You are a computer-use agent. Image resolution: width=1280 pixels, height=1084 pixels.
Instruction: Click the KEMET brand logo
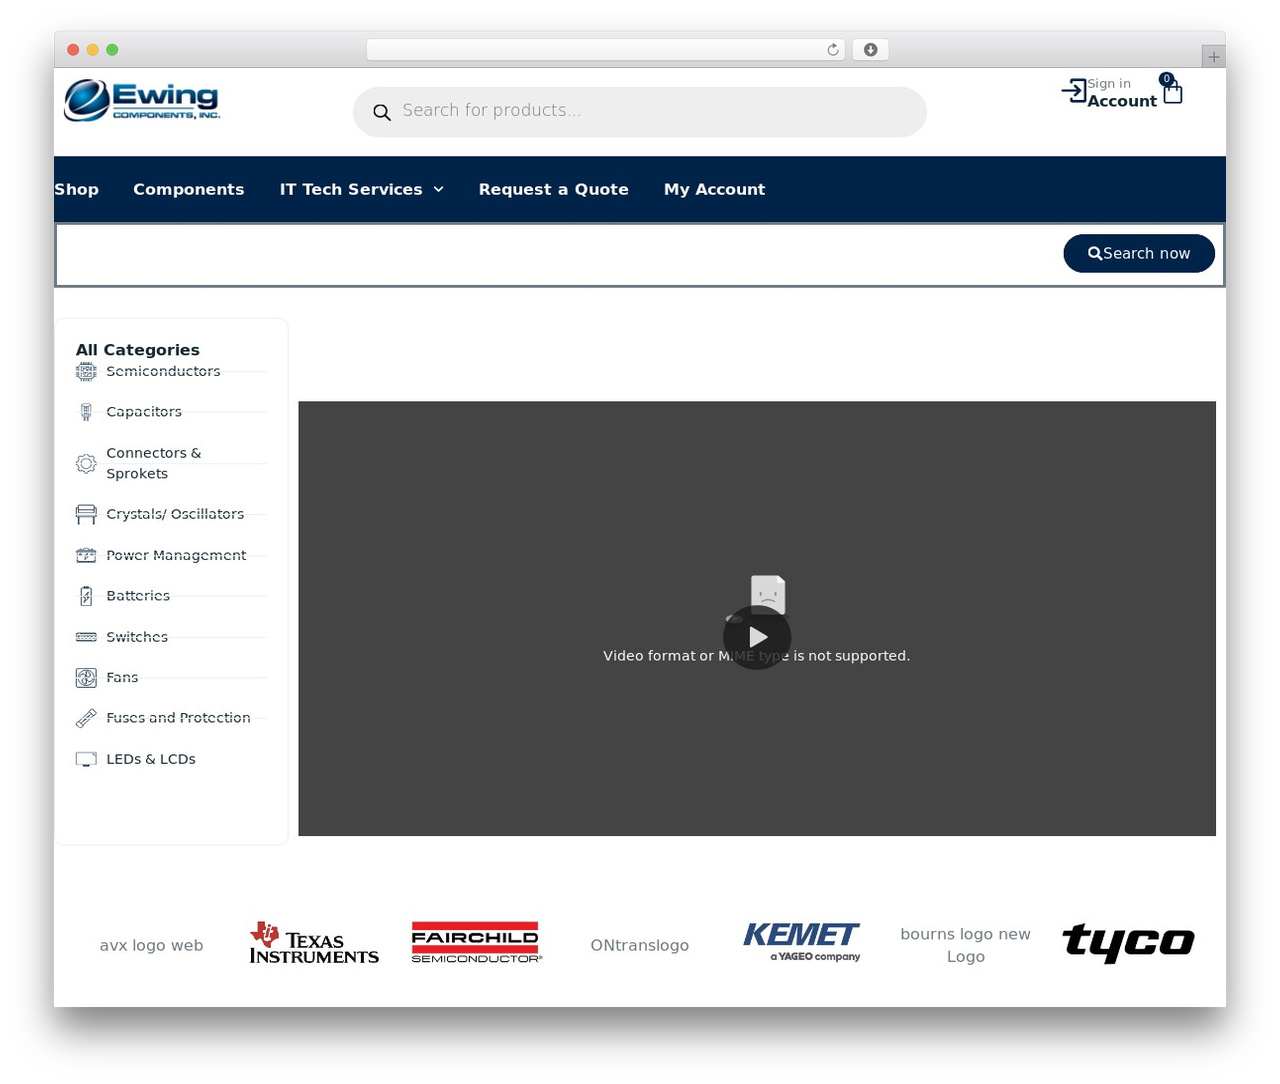click(x=802, y=943)
